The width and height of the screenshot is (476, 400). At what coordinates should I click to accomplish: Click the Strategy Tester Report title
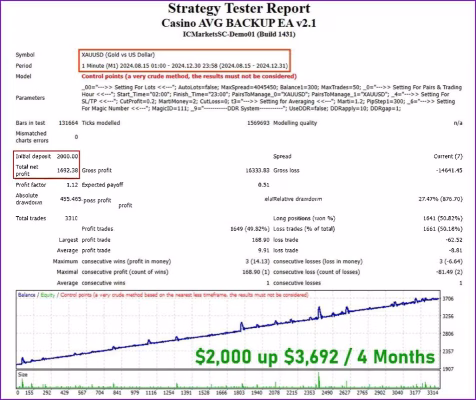click(239, 9)
